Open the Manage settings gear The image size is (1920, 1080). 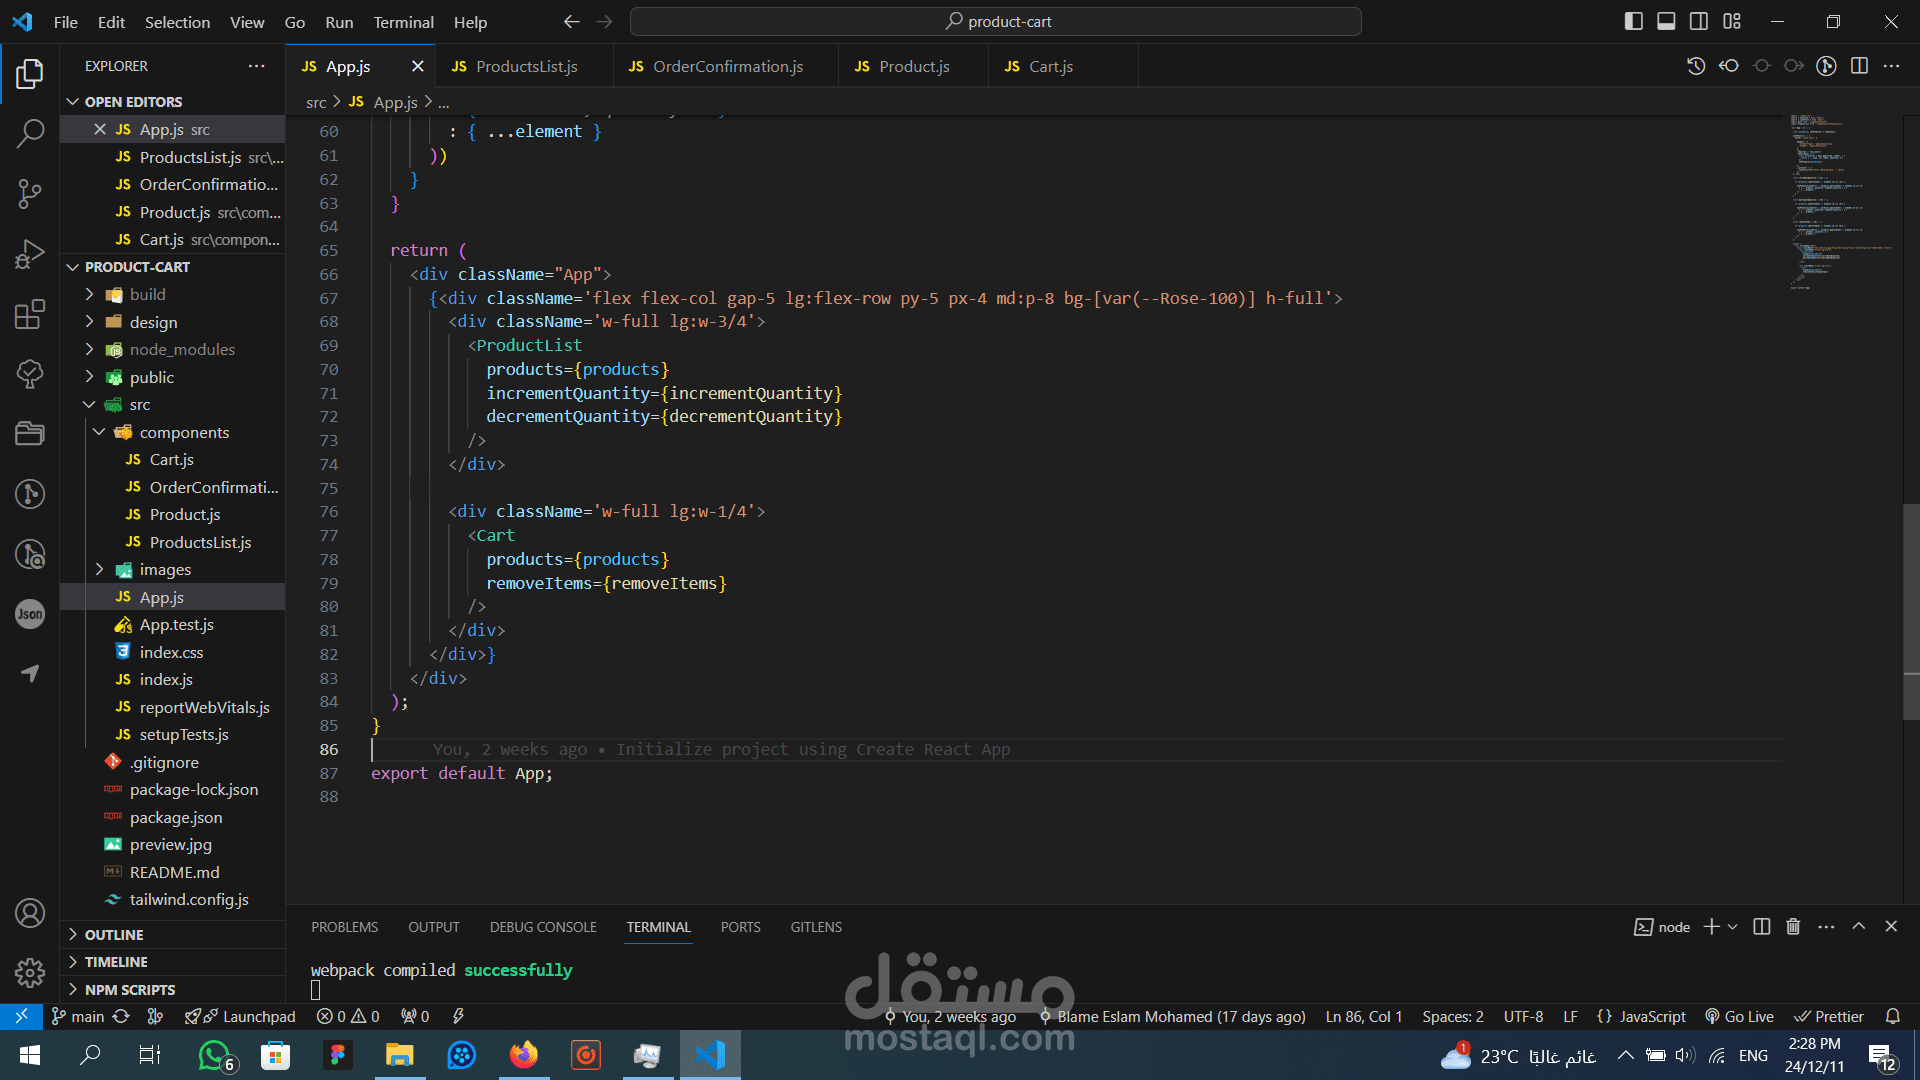tap(30, 972)
